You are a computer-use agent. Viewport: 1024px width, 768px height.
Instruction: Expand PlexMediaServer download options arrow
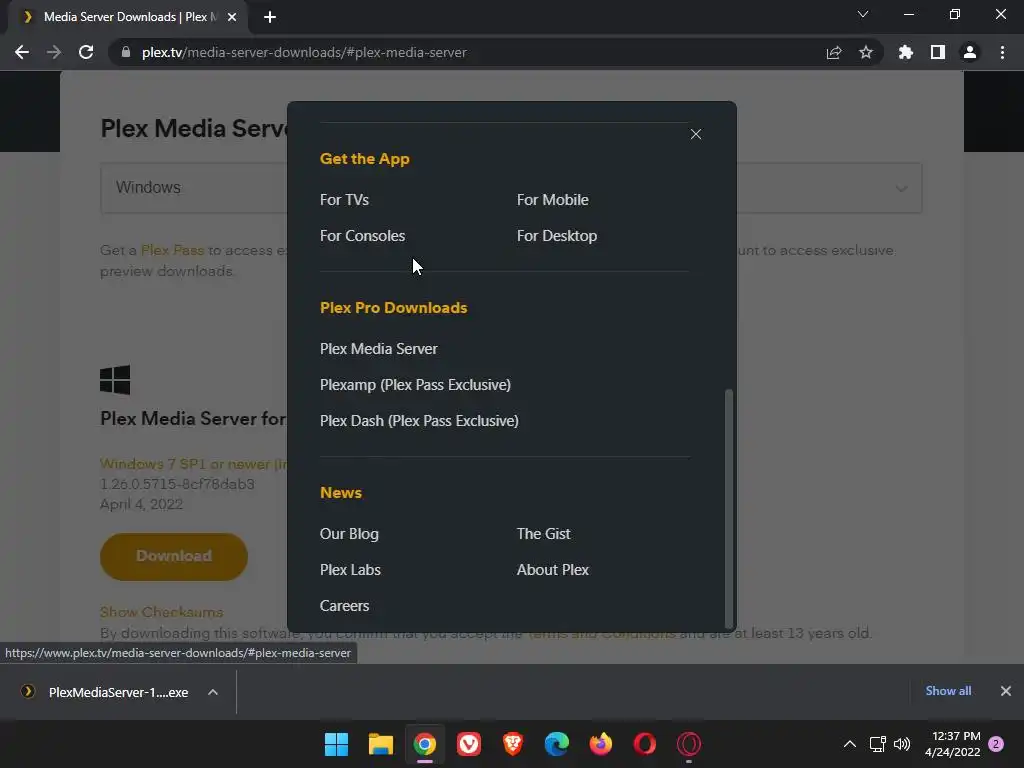pyautogui.click(x=213, y=692)
